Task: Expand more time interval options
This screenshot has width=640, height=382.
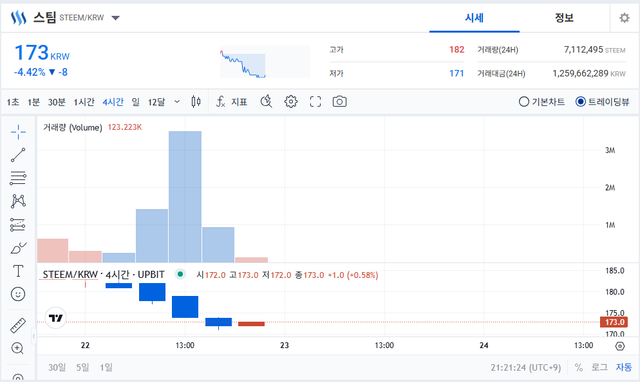Action: pos(177,102)
